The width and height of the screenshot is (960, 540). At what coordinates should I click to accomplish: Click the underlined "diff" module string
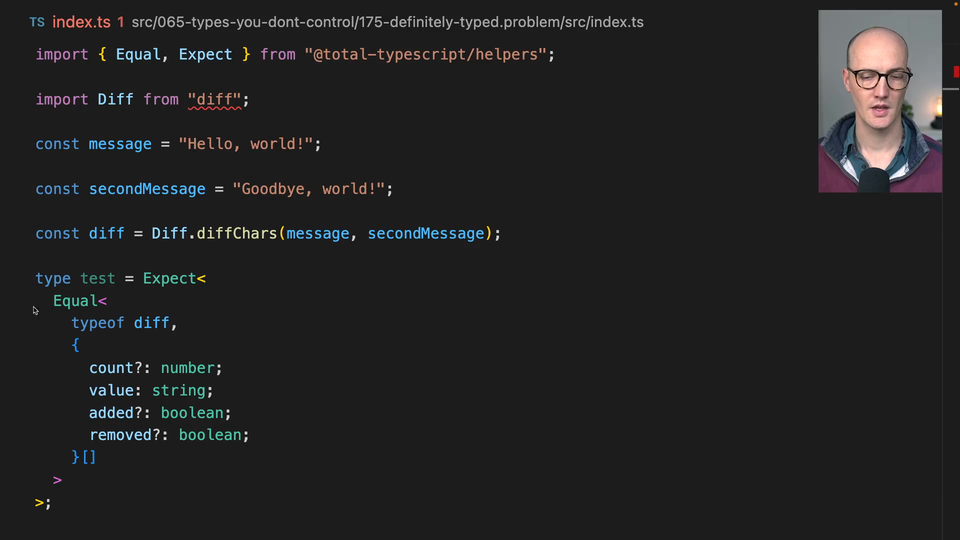pos(214,100)
